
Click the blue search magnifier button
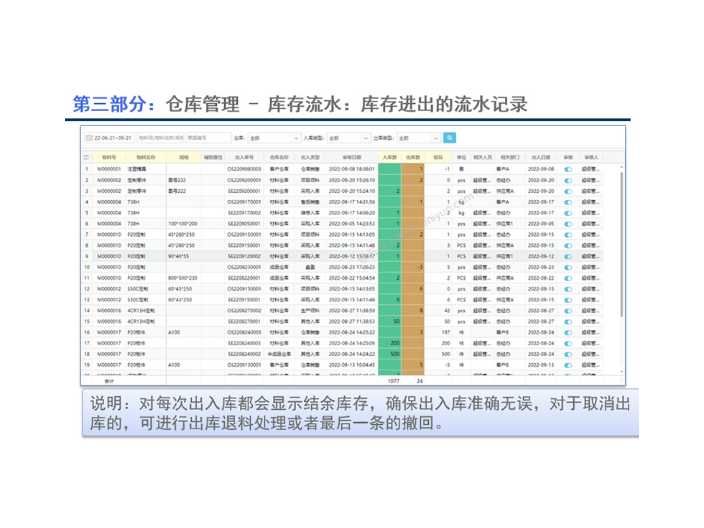click(x=449, y=138)
